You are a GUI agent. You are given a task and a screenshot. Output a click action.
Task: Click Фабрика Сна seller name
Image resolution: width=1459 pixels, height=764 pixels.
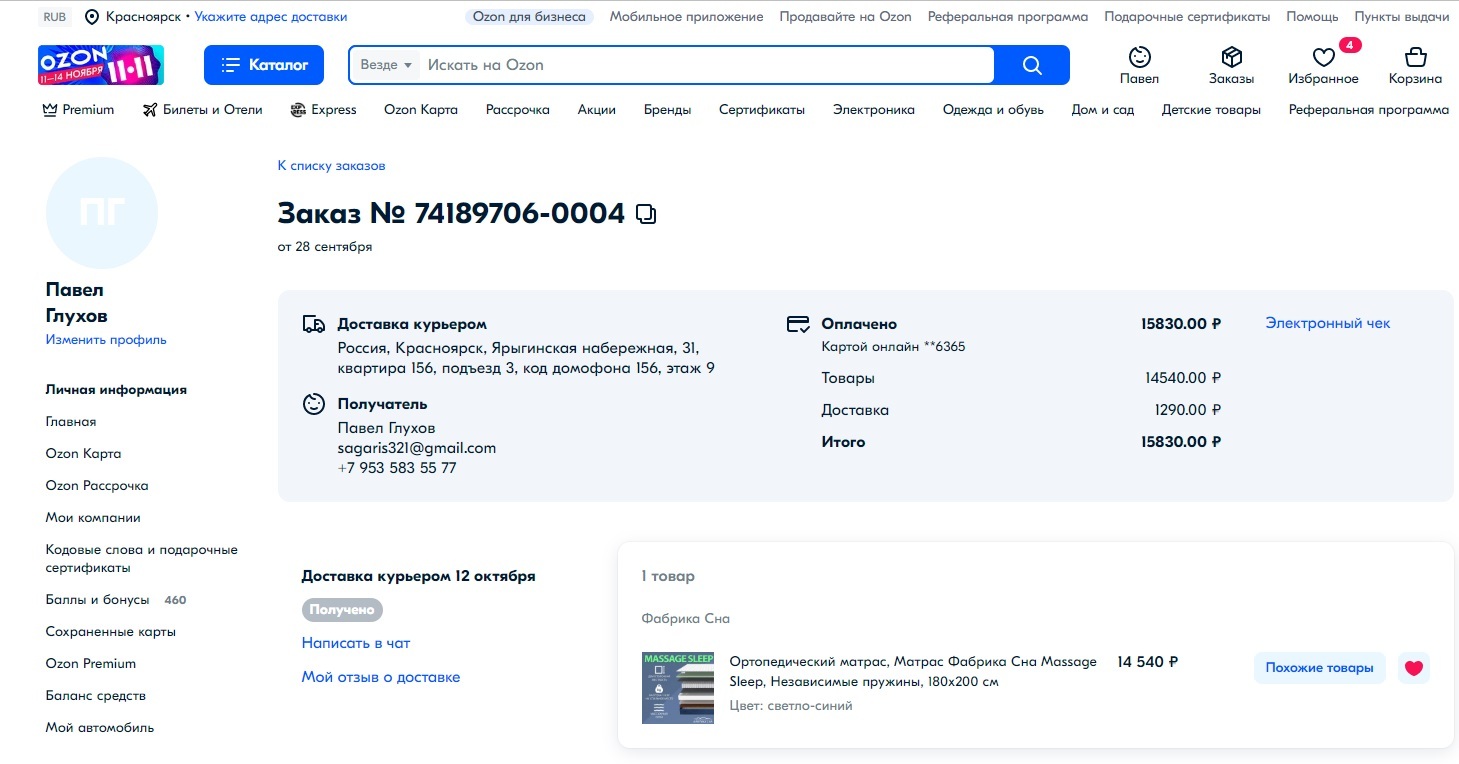pos(686,619)
